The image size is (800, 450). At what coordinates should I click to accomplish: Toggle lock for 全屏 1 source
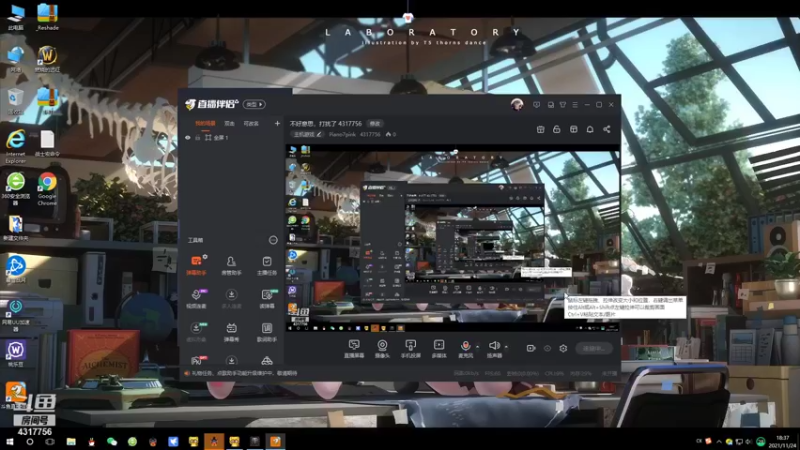(x=197, y=138)
